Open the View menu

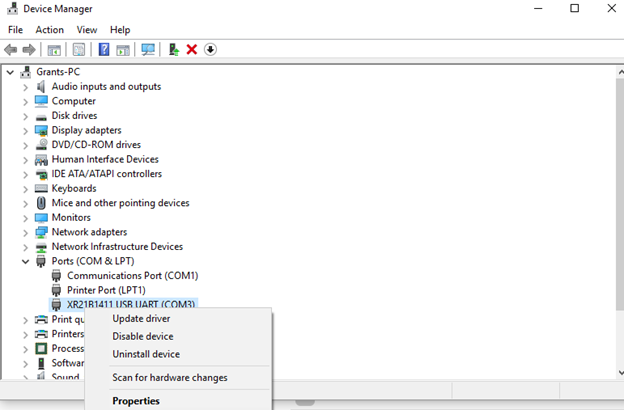[87, 30]
